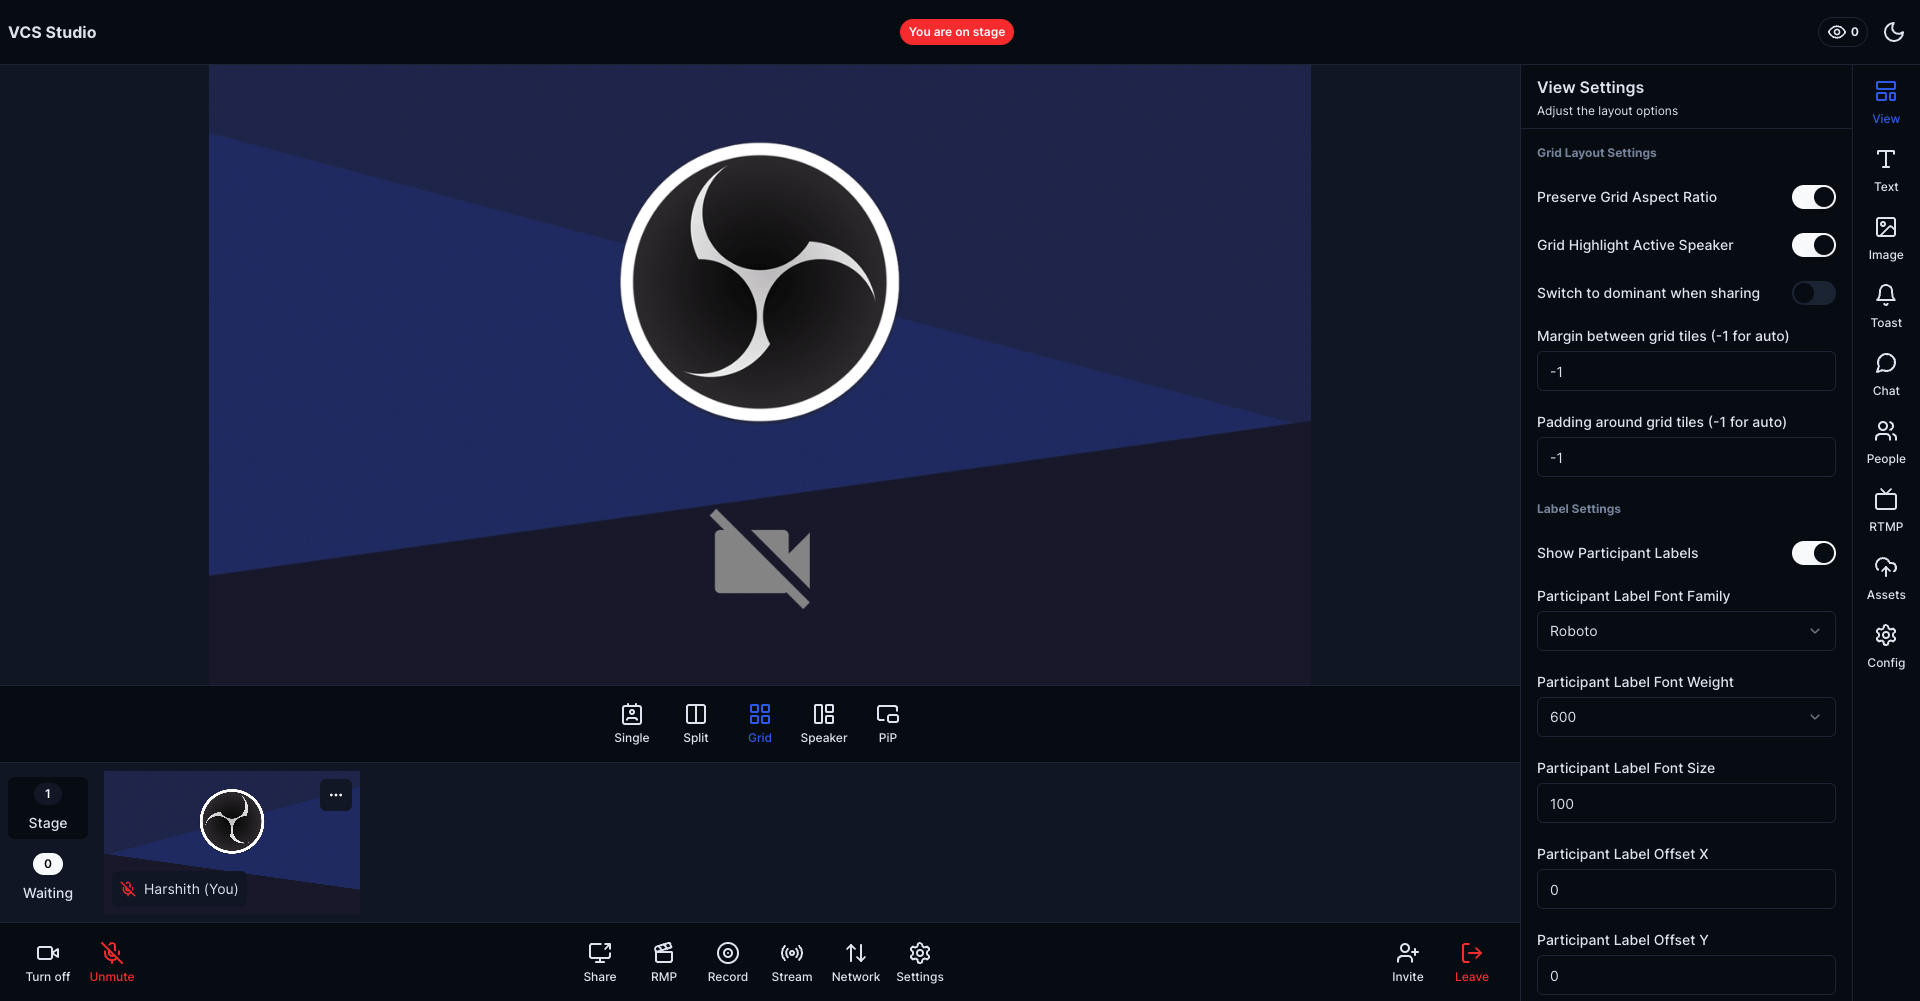This screenshot has height=1001, width=1920.
Task: Open the People panel
Action: pyautogui.click(x=1885, y=442)
